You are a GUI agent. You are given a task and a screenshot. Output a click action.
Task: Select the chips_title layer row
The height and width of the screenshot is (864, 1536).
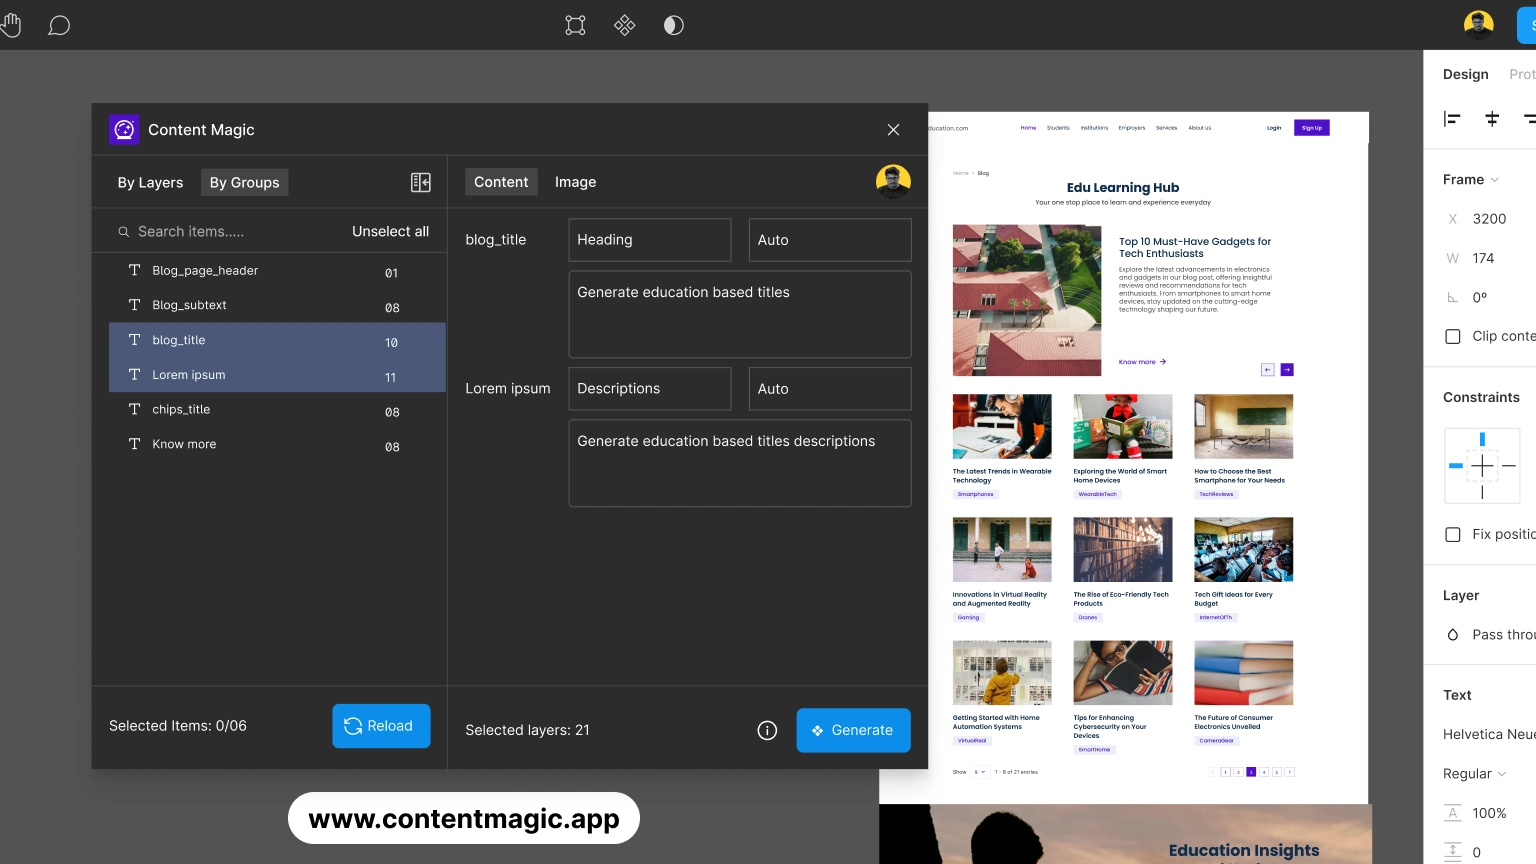point(277,409)
